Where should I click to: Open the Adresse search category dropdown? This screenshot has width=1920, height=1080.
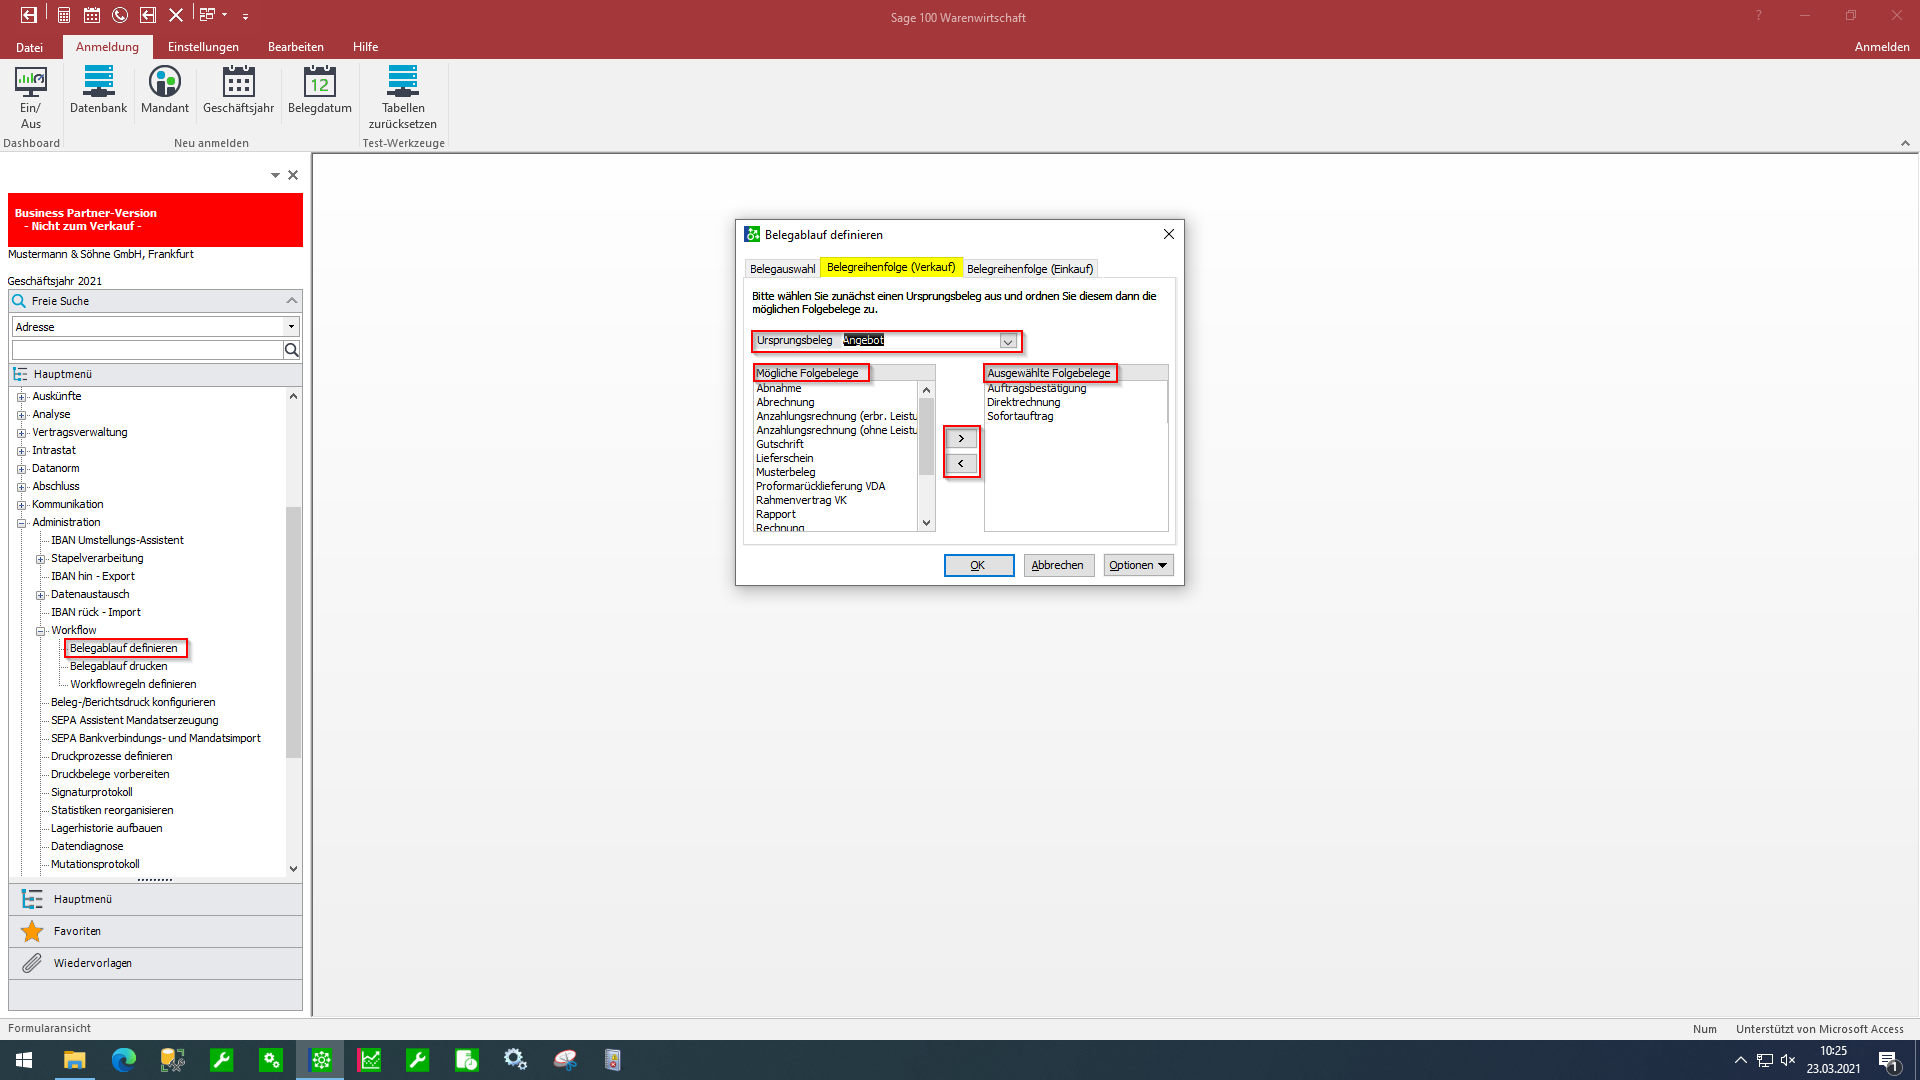tap(291, 327)
